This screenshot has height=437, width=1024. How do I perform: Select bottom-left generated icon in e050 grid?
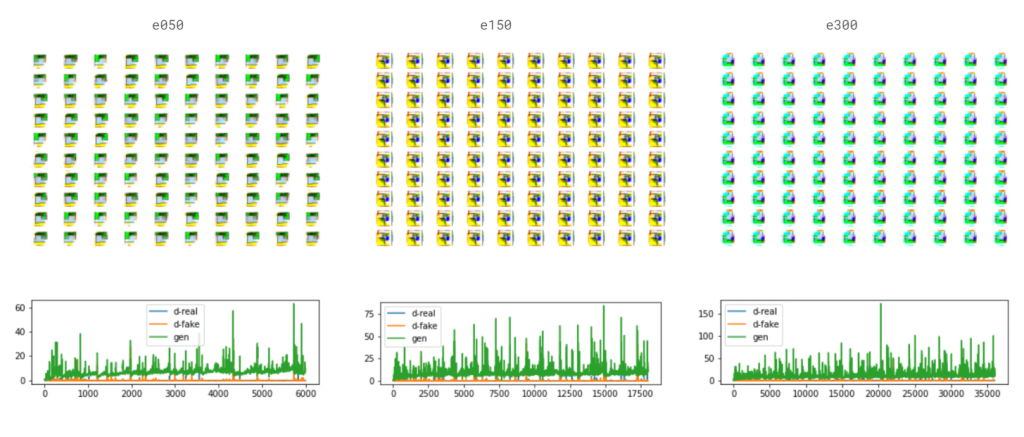(x=40, y=238)
